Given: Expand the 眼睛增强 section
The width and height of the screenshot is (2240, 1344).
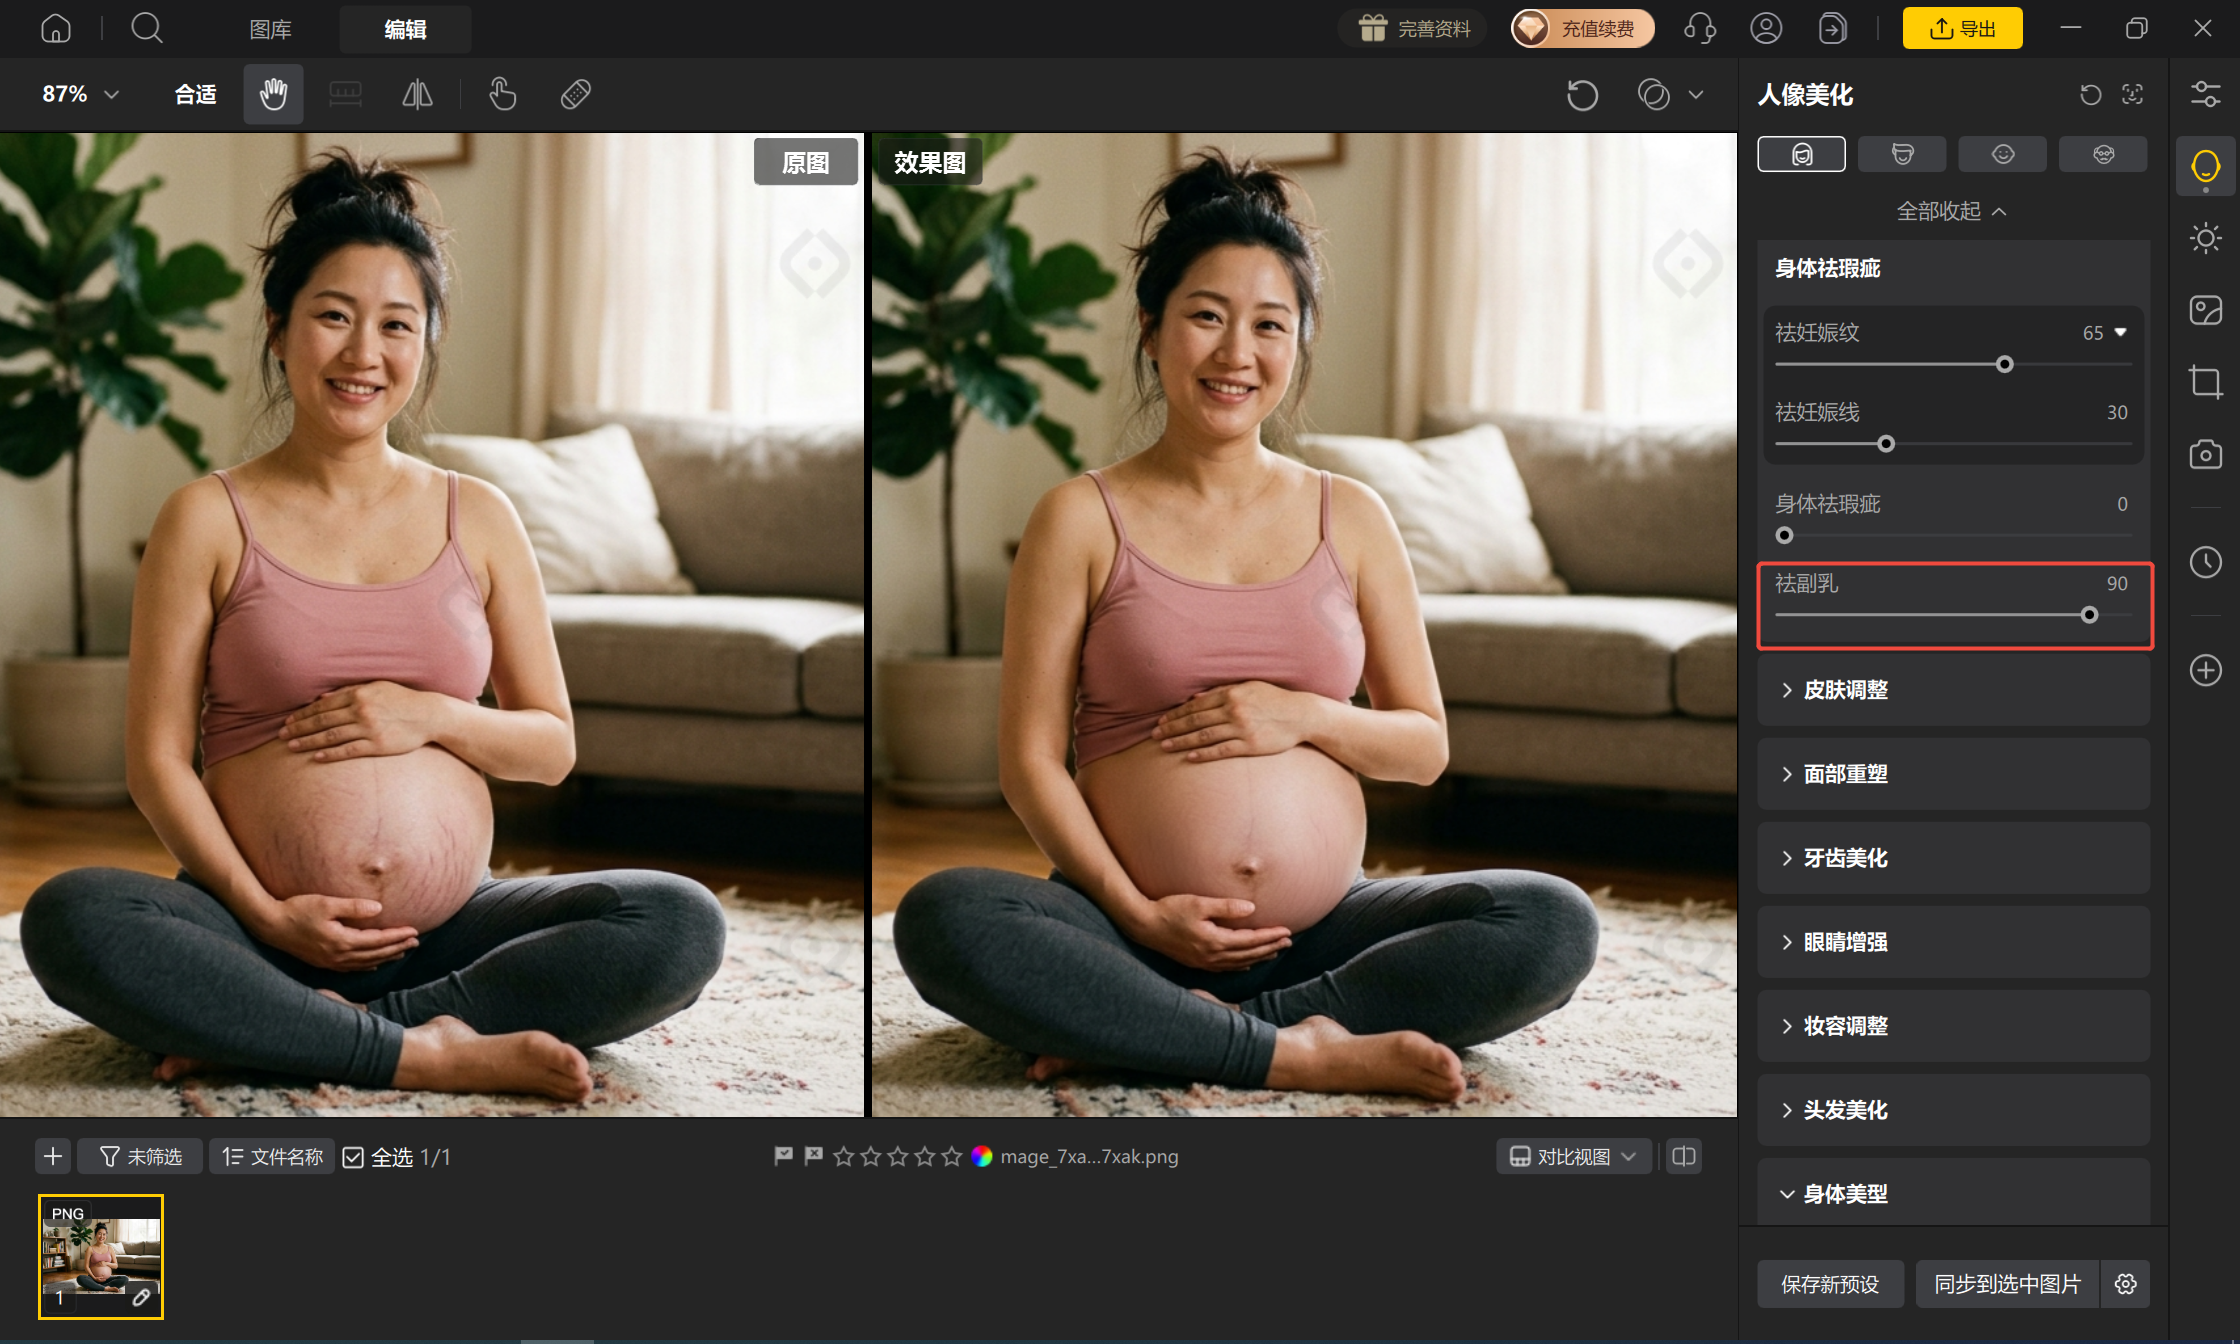Looking at the screenshot, I should pos(1953,942).
